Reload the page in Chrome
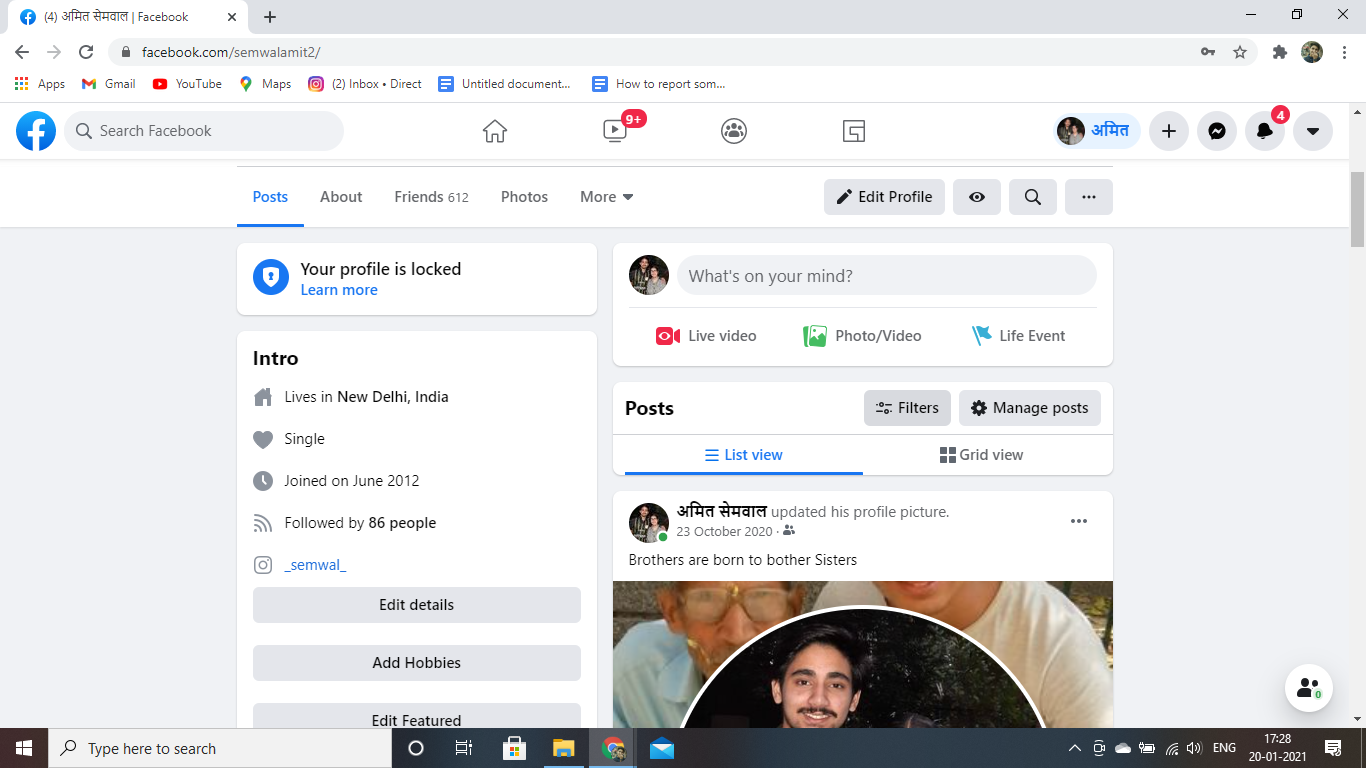1366x768 pixels. [x=86, y=52]
